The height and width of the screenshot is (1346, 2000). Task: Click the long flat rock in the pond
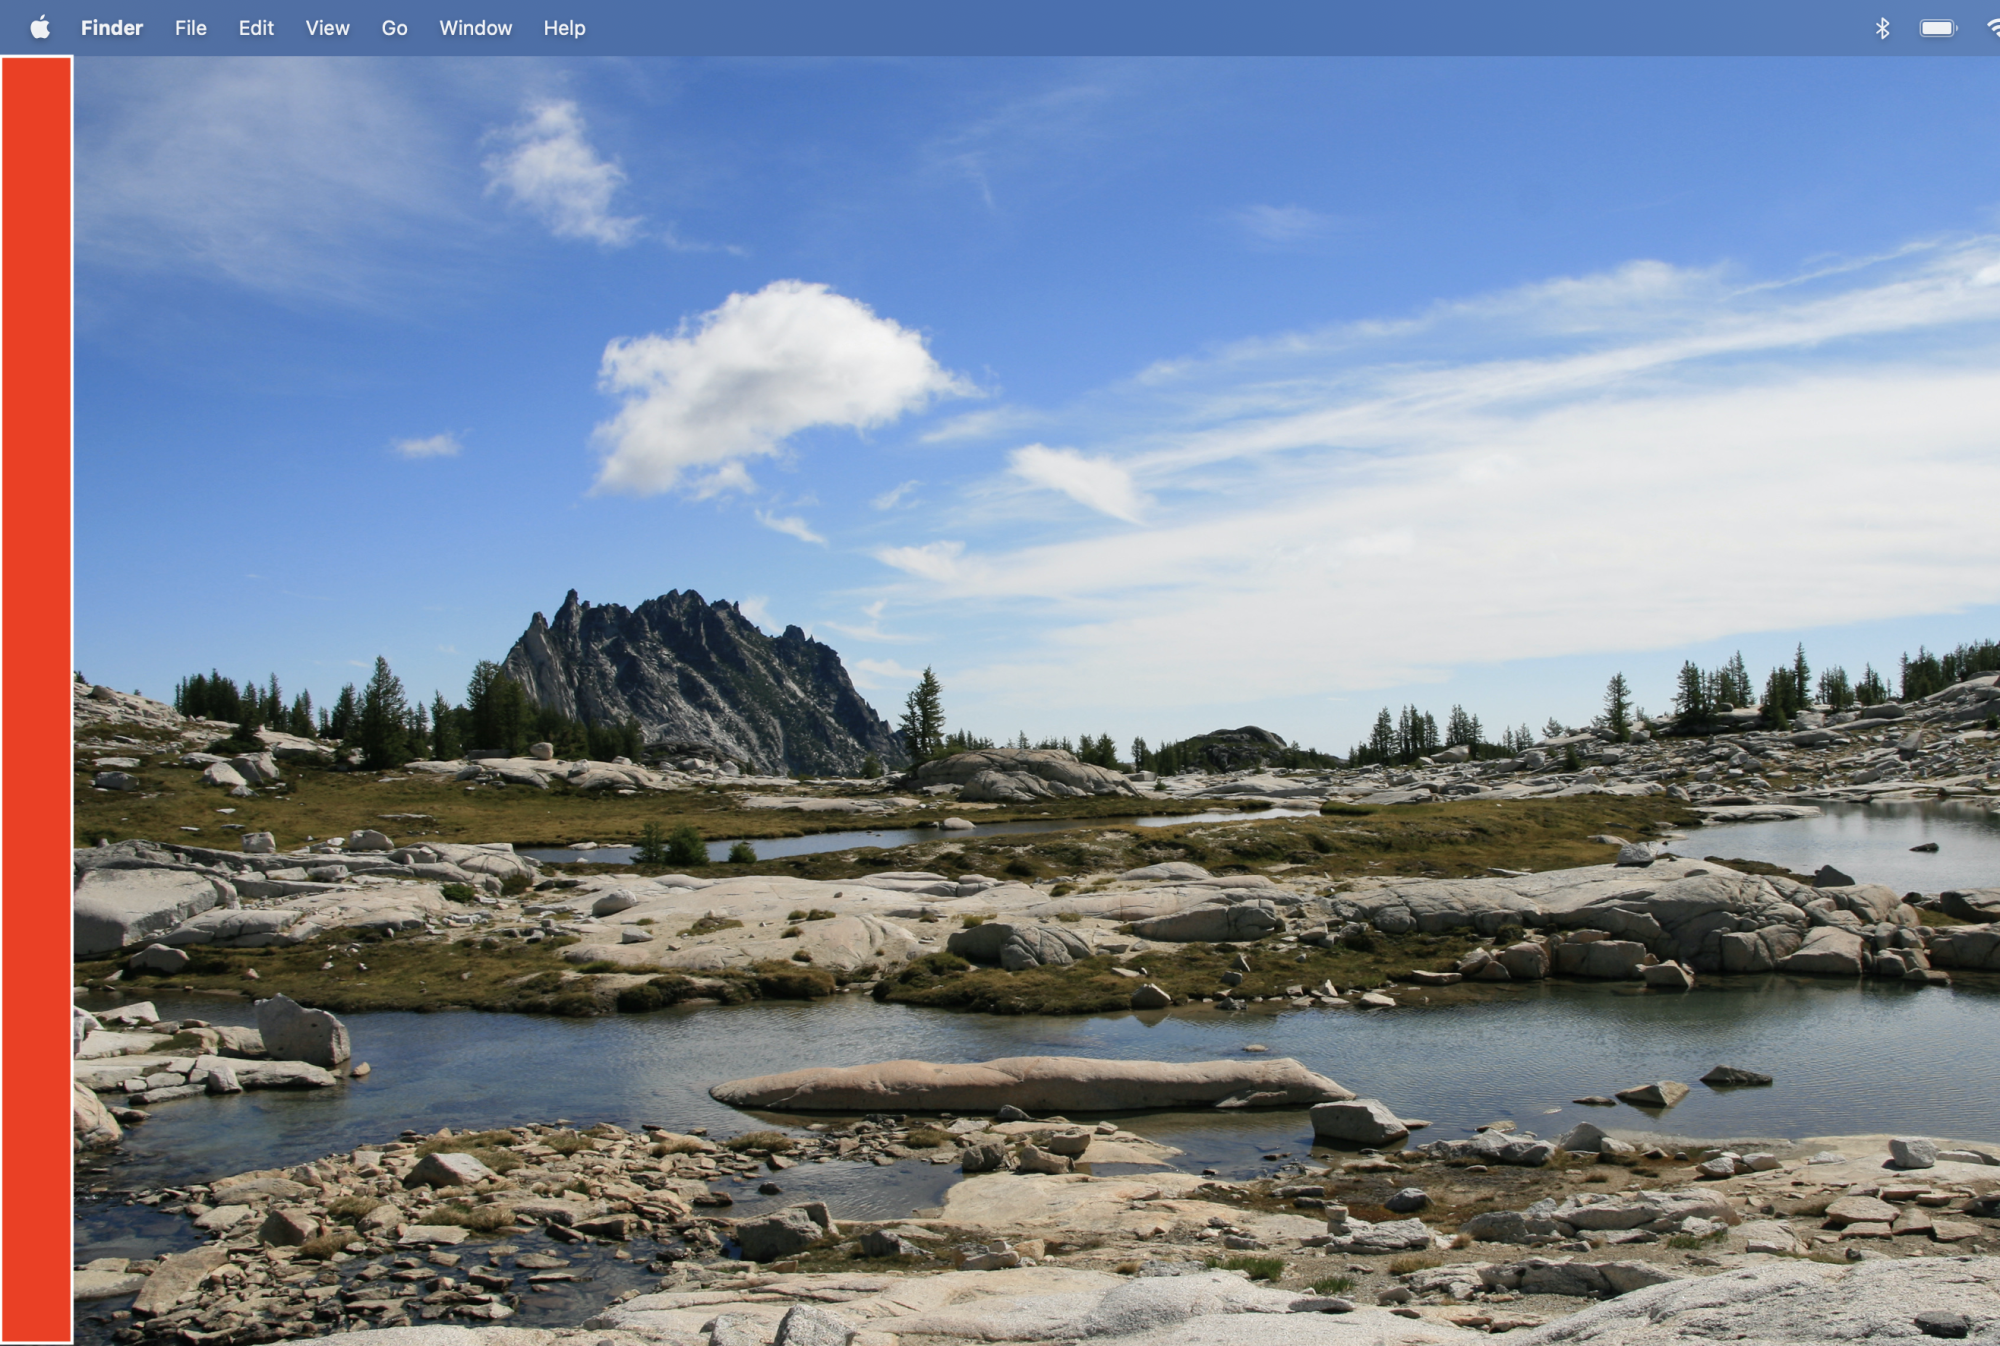click(x=1030, y=1084)
